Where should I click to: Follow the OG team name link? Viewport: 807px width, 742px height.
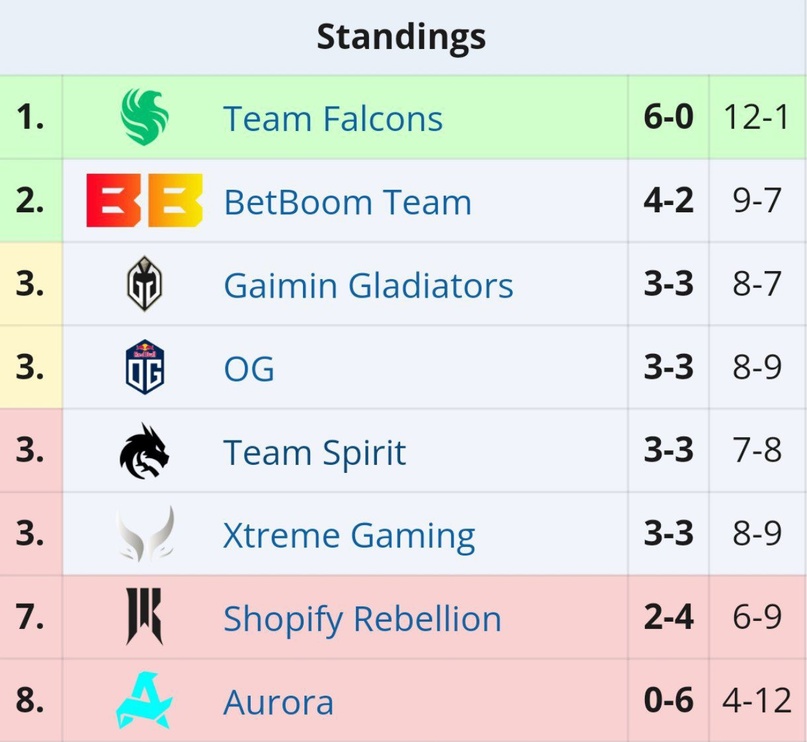click(249, 368)
